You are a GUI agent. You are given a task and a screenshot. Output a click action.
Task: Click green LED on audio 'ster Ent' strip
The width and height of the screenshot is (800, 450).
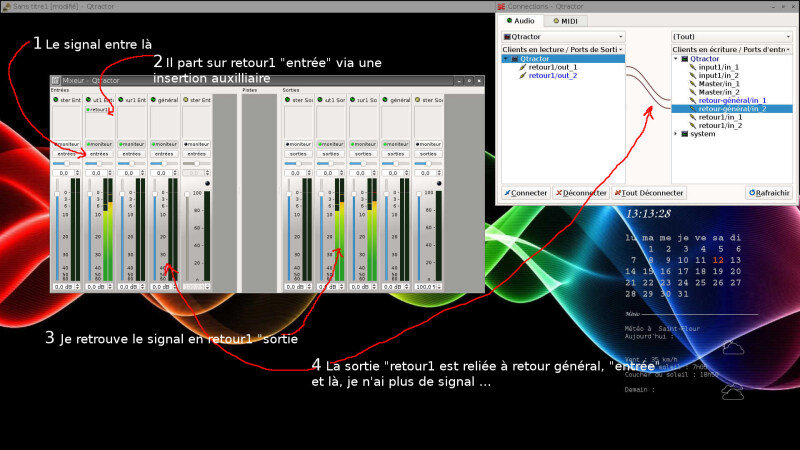tap(56, 100)
